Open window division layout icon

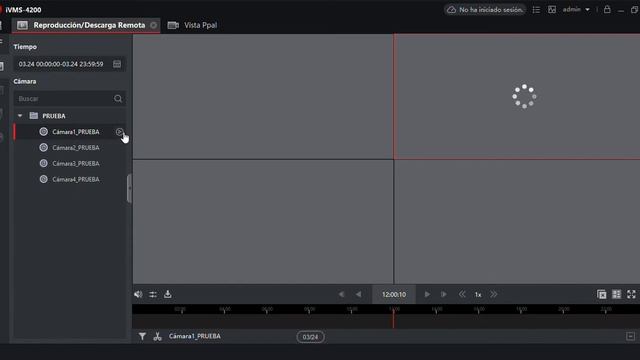pyautogui.click(x=616, y=294)
